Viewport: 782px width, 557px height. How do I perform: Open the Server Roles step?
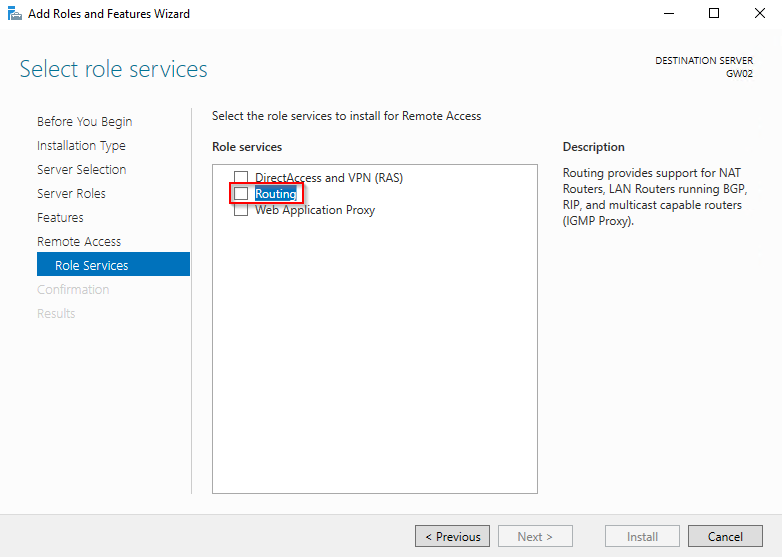pyautogui.click(x=71, y=193)
